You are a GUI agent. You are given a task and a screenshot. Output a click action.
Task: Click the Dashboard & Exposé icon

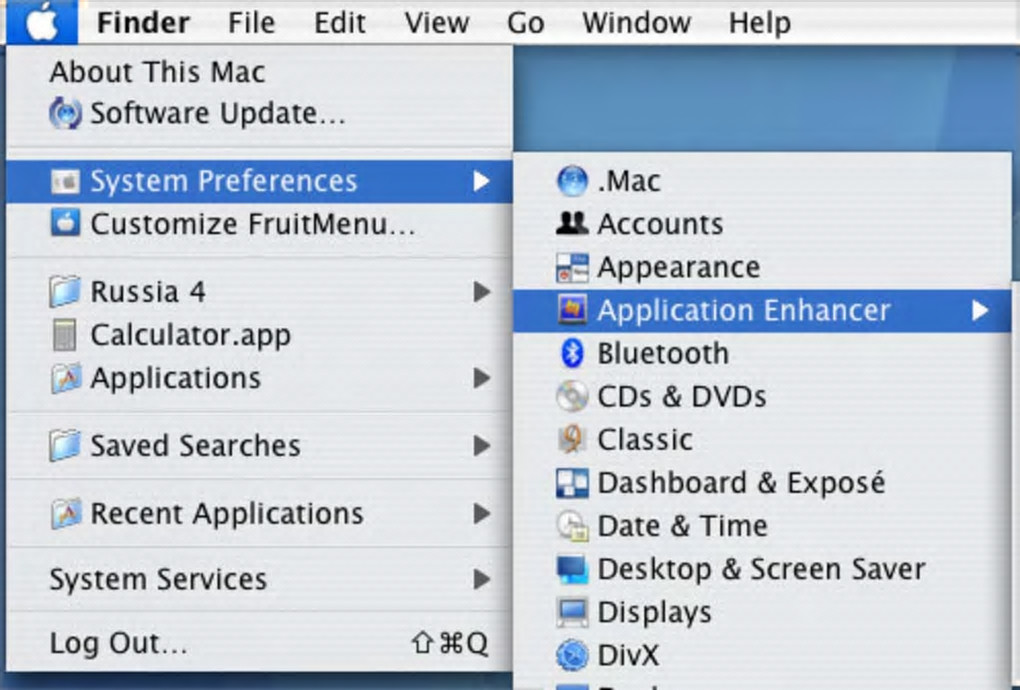[572, 483]
